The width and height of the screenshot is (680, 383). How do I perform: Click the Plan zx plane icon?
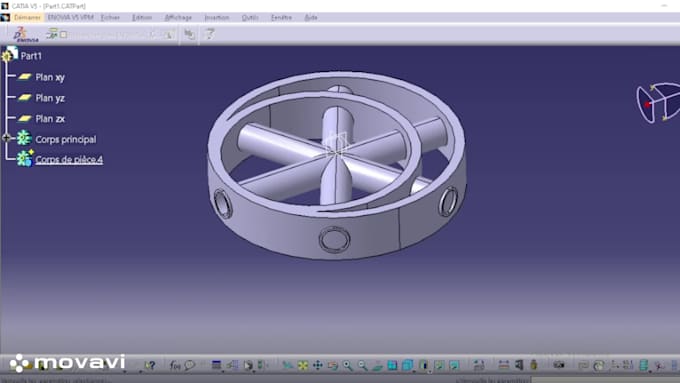[25, 118]
